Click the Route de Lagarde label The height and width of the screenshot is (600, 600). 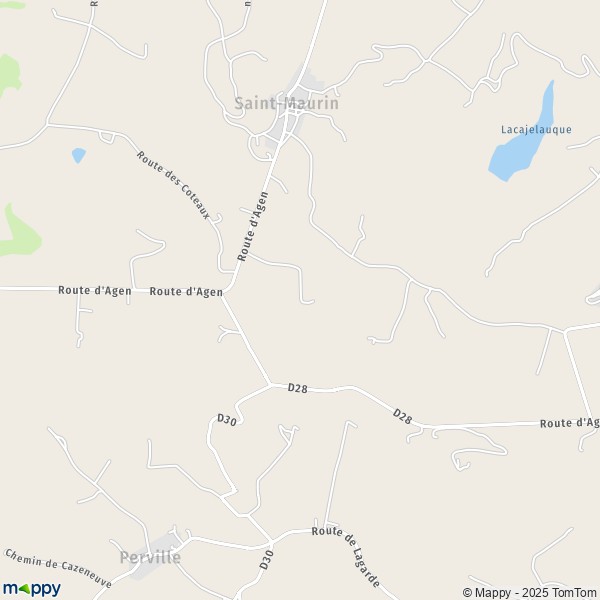click(x=346, y=557)
